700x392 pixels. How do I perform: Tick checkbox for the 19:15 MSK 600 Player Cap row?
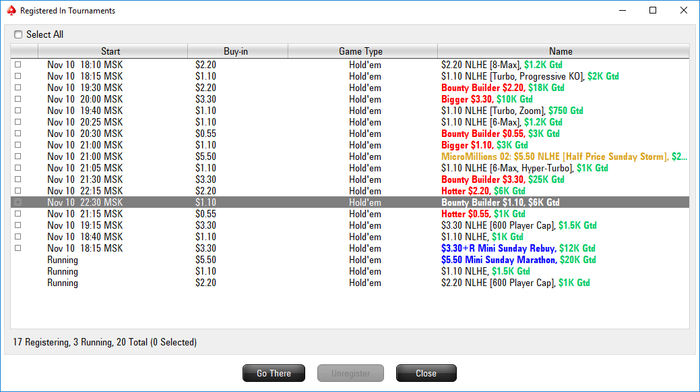click(18, 225)
